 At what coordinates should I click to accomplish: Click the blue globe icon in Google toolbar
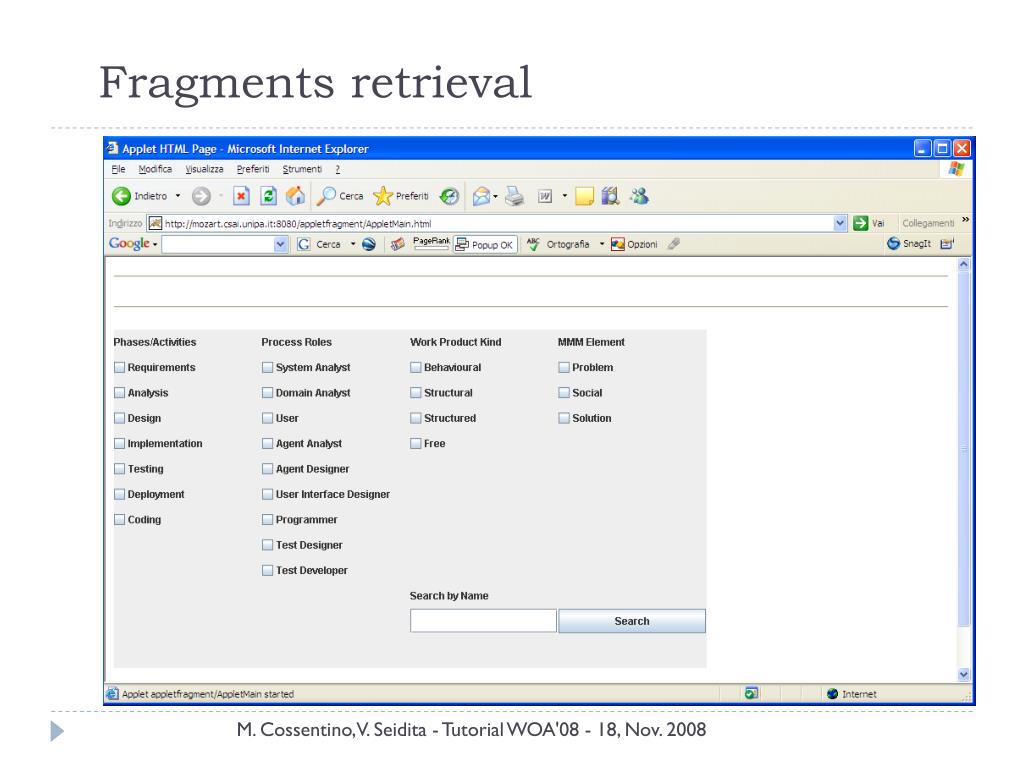[x=369, y=244]
